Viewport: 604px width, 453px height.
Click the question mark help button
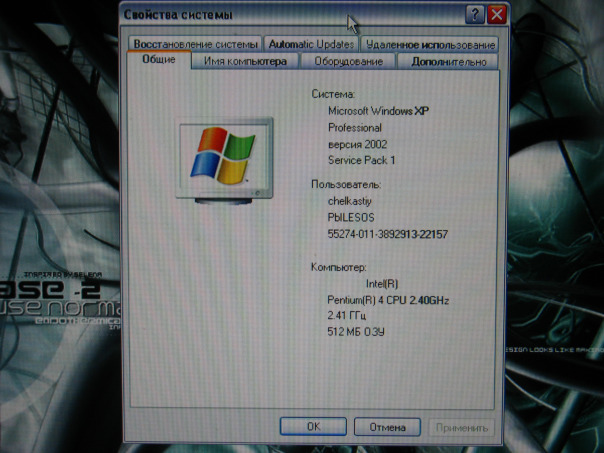coord(475,15)
